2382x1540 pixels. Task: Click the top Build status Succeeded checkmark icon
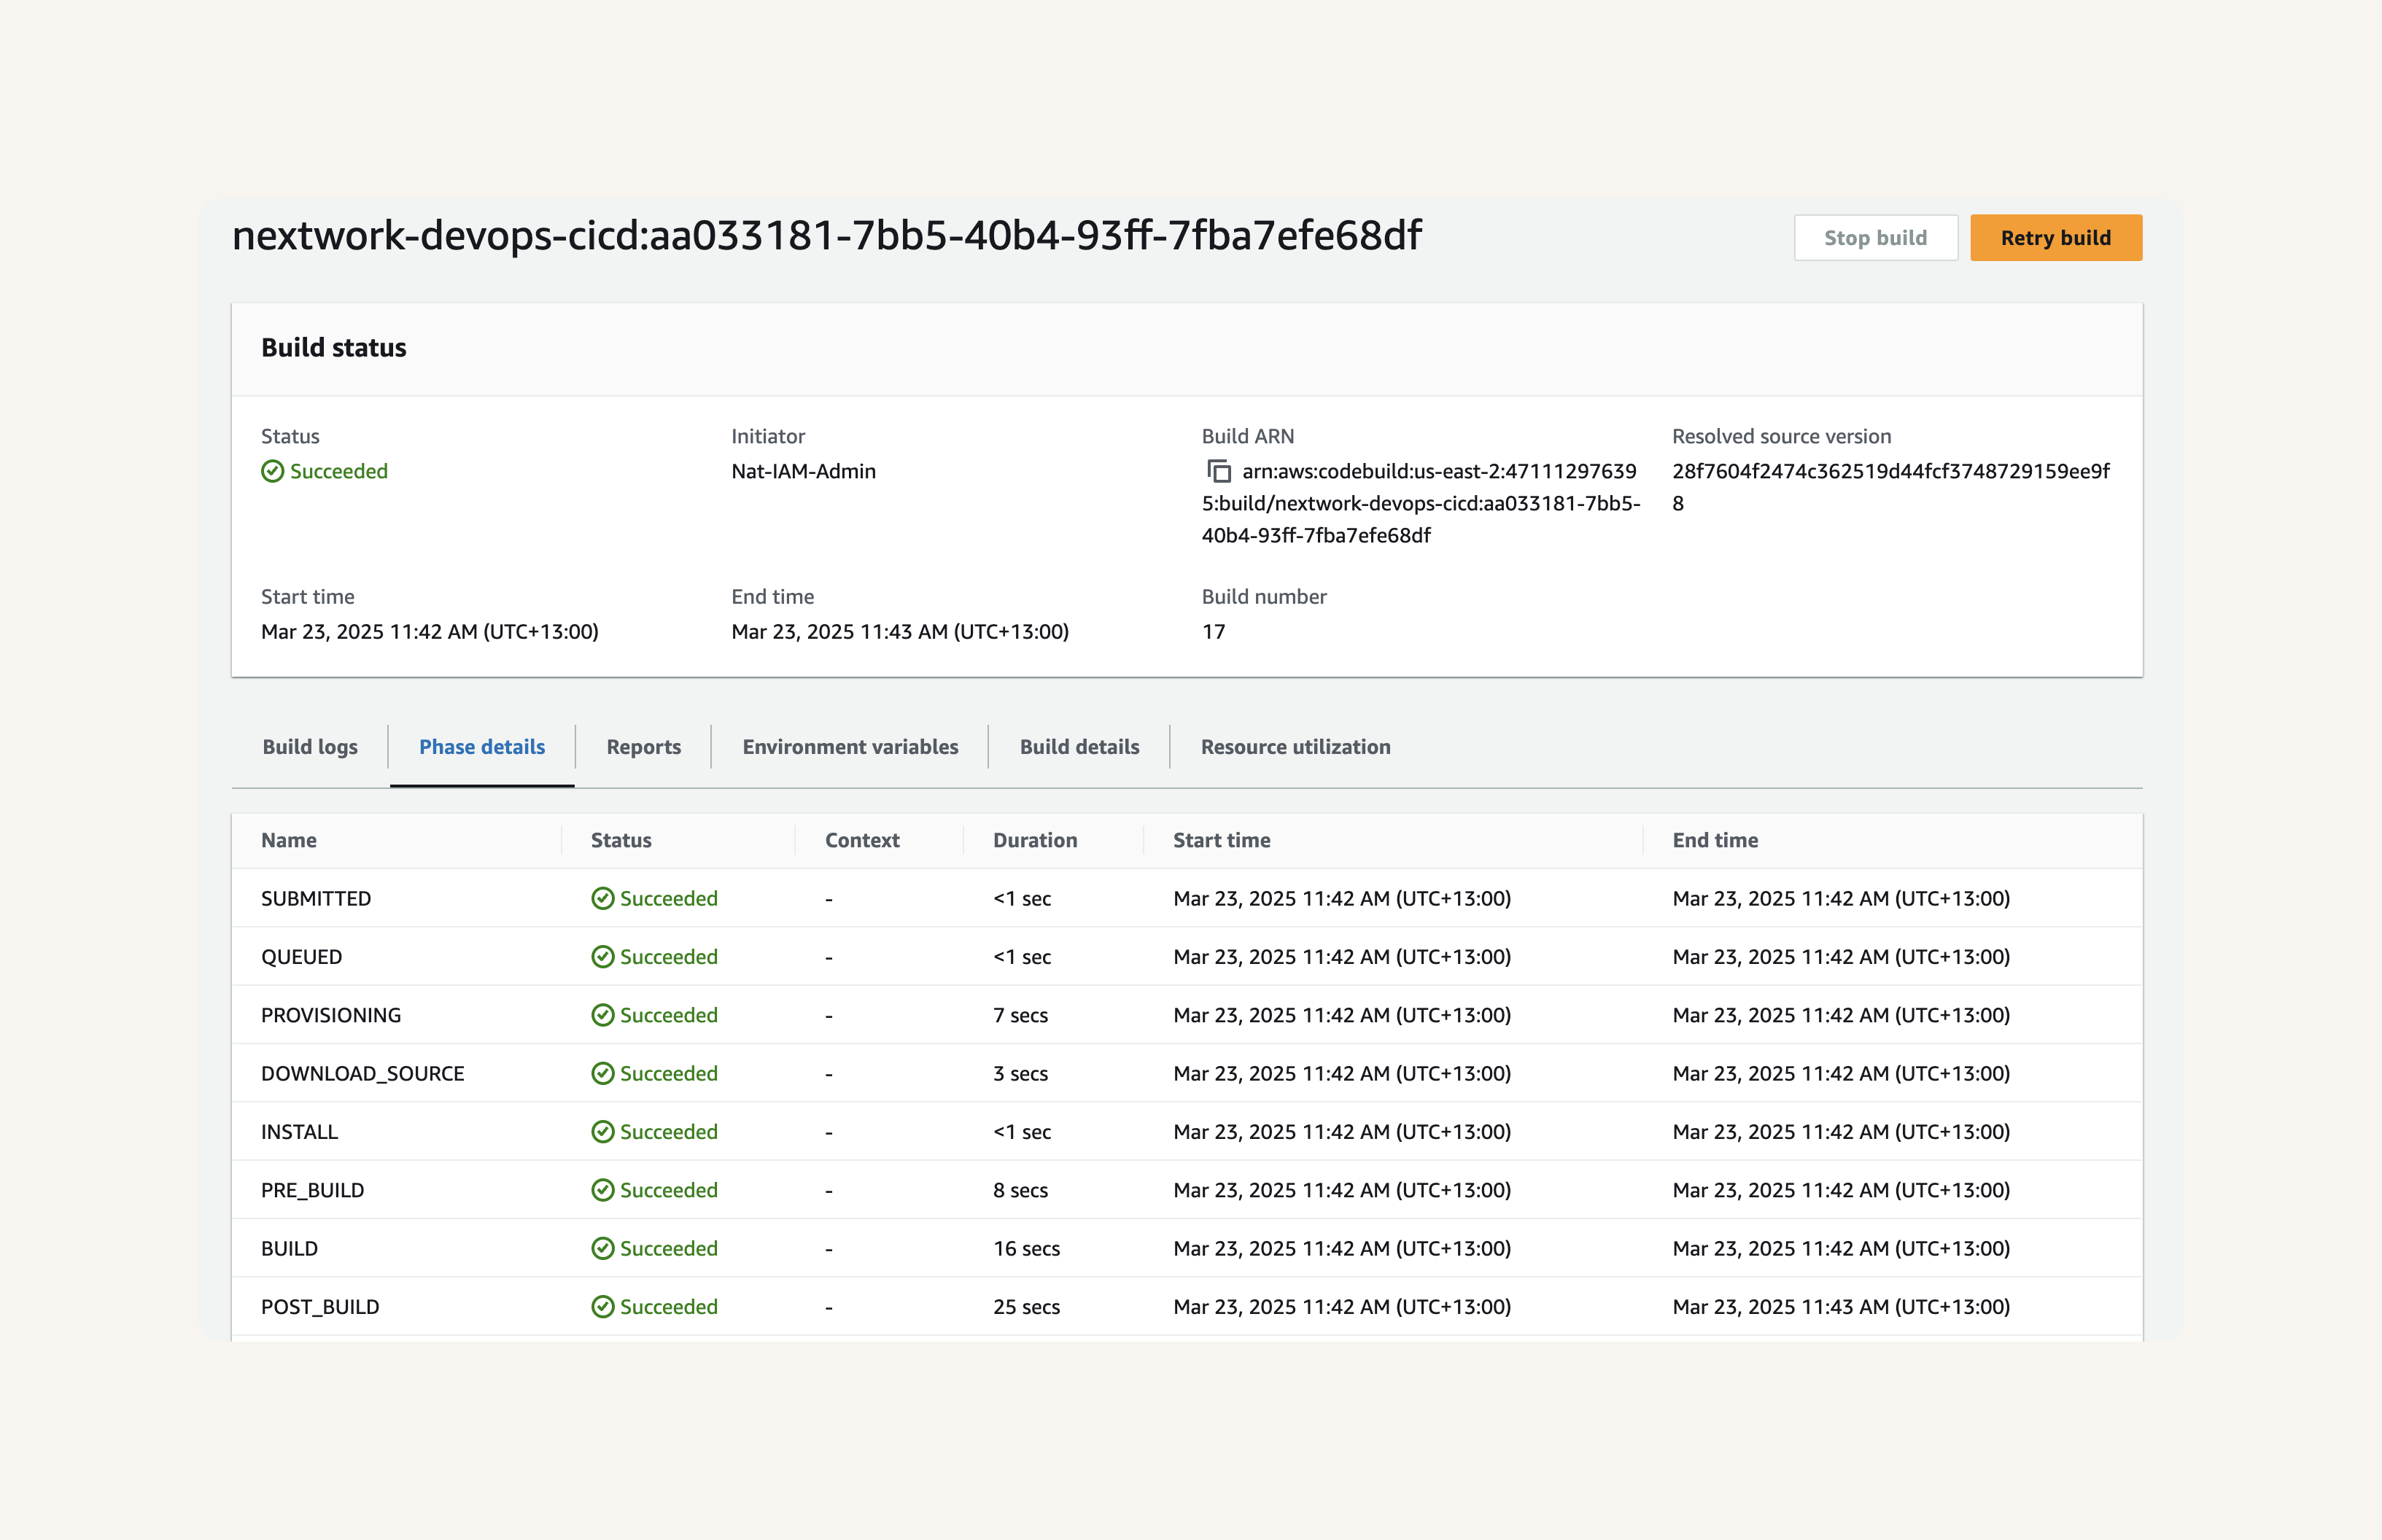[272, 471]
